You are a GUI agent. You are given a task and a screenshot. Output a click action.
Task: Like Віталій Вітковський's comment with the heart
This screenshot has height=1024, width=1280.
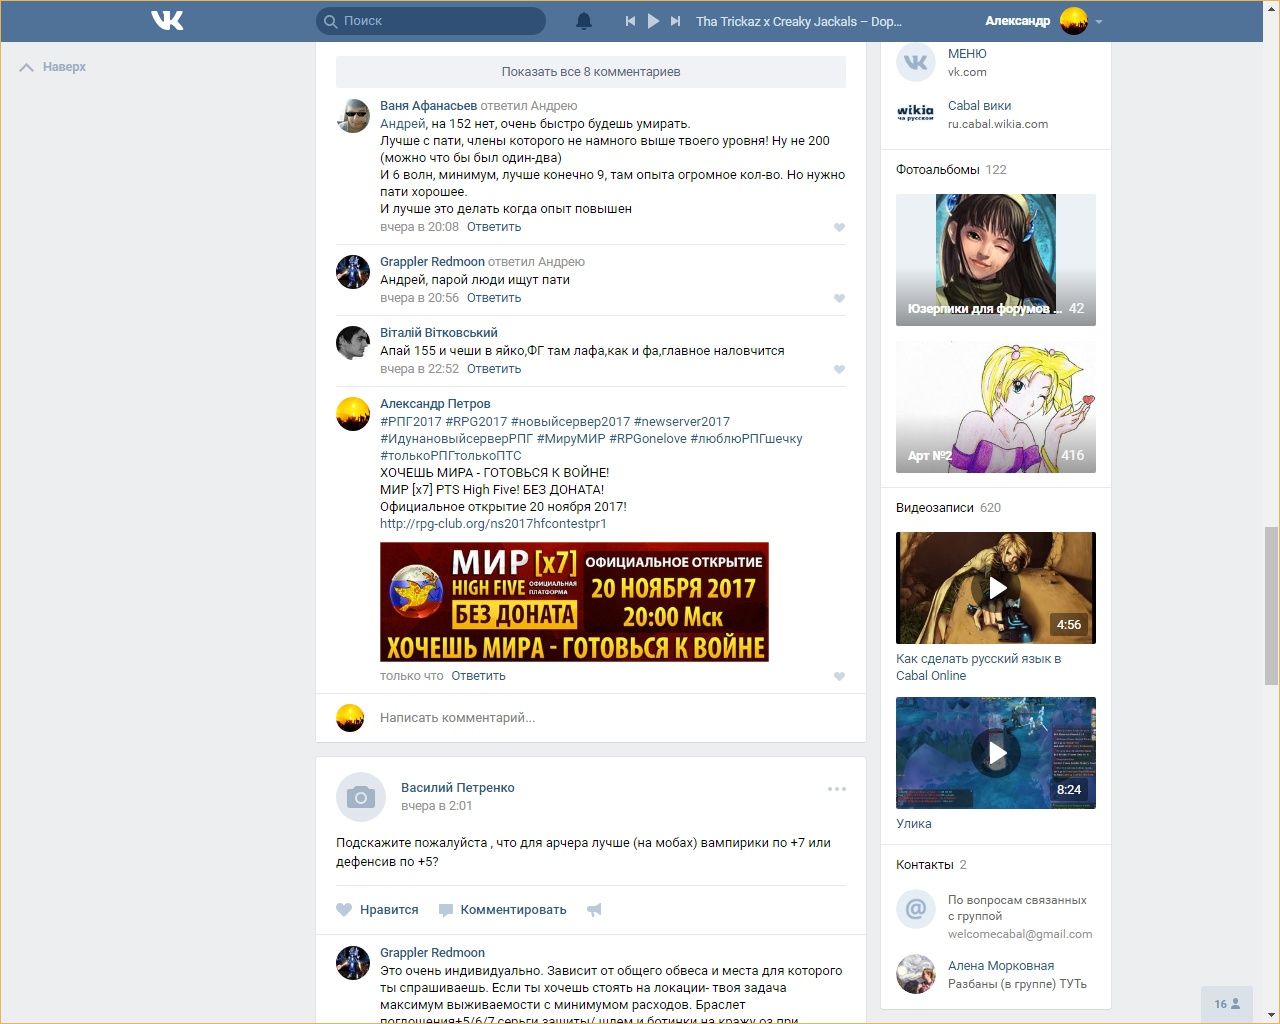[839, 369]
